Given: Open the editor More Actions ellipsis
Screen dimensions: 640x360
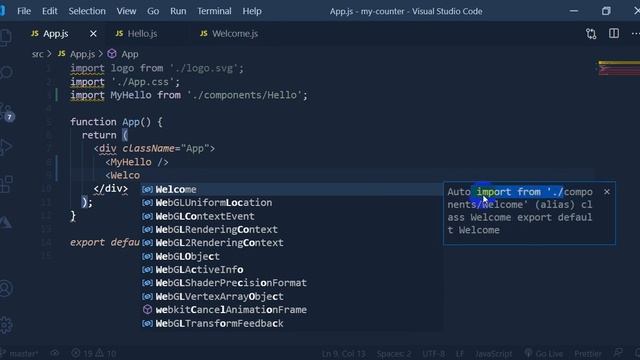Looking at the screenshot, I should click(x=635, y=33).
